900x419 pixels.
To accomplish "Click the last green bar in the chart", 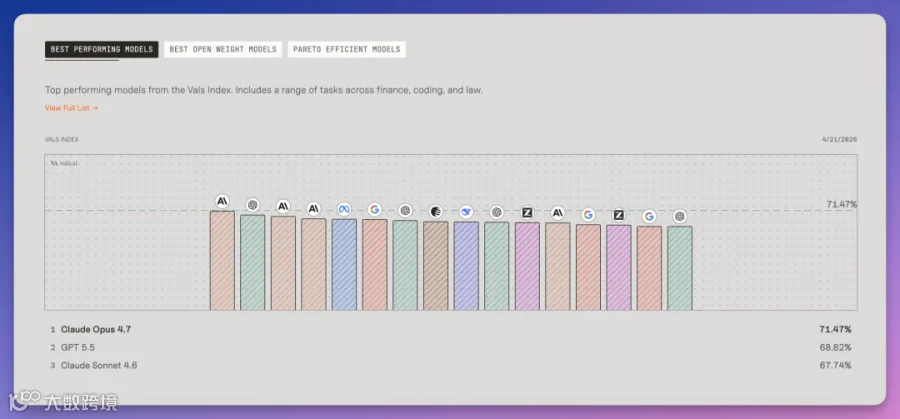I will tap(680, 268).
